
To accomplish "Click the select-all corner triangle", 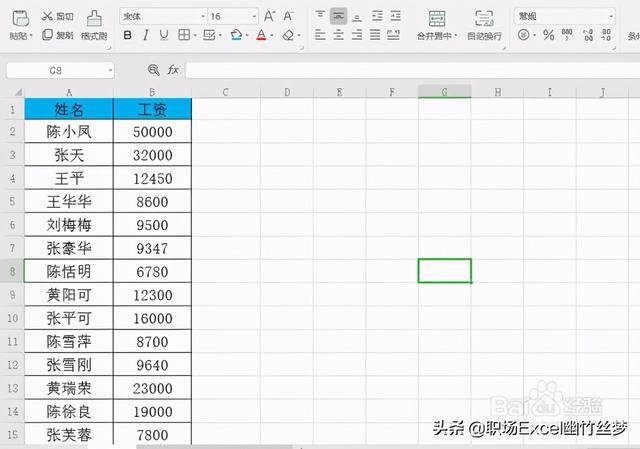I will coord(18,92).
